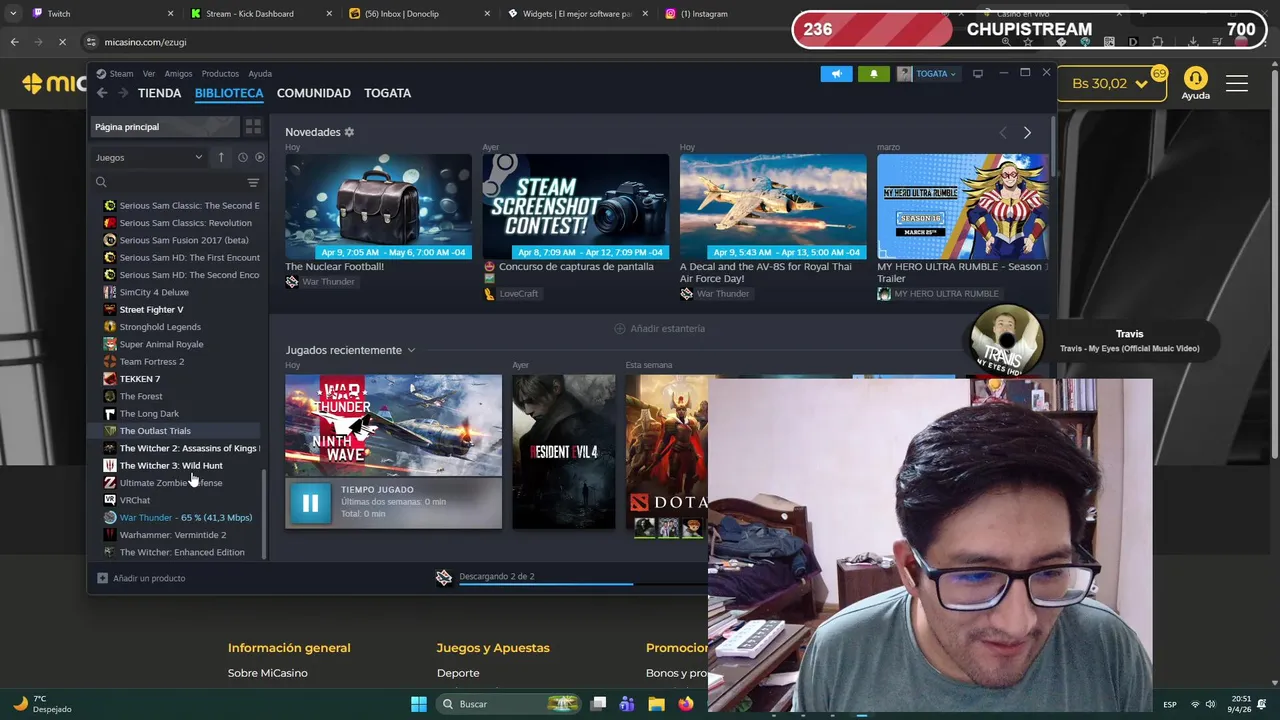This screenshot has height=720, width=1280.
Task: Open the Steam Screenshot Contest news card
Action: pos(576,206)
